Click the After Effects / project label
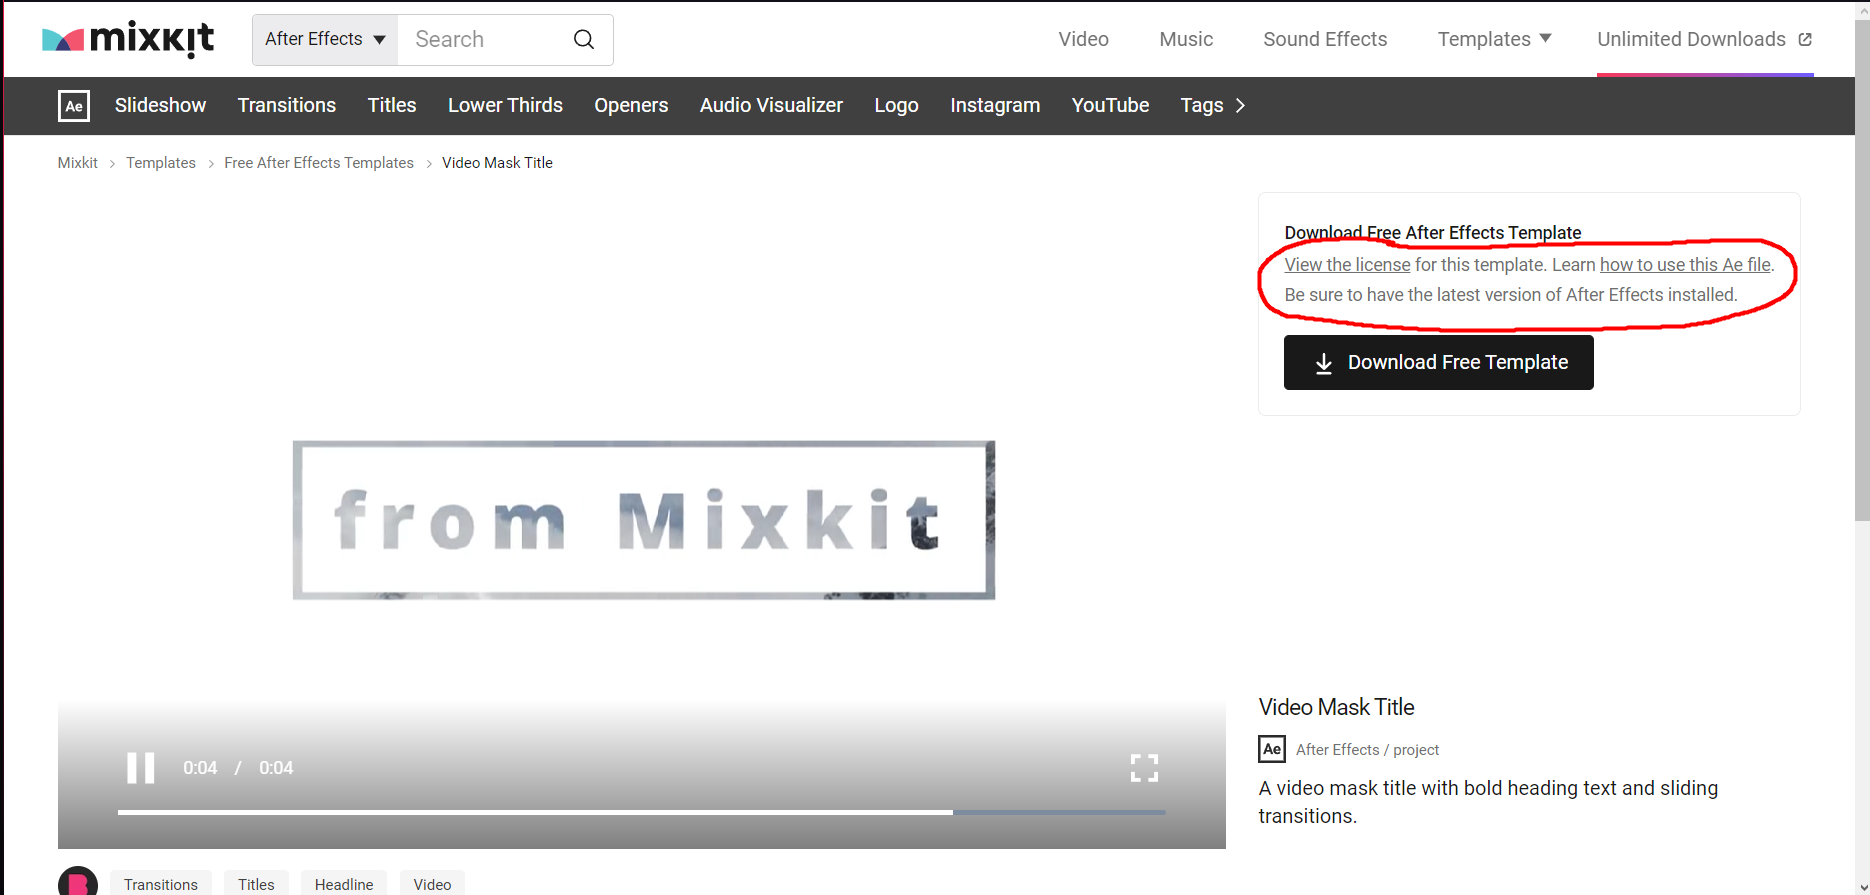The width and height of the screenshot is (1870, 895). (x=1367, y=750)
